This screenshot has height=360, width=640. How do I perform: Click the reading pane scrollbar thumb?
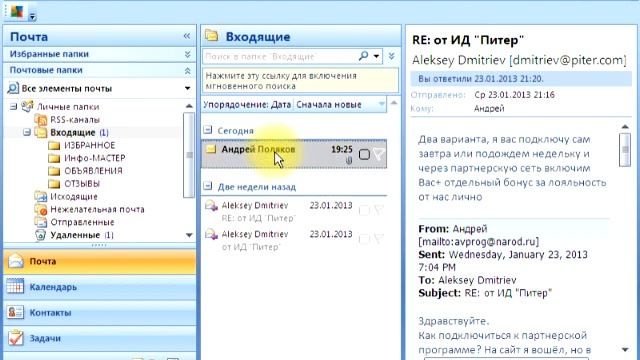click(625, 150)
